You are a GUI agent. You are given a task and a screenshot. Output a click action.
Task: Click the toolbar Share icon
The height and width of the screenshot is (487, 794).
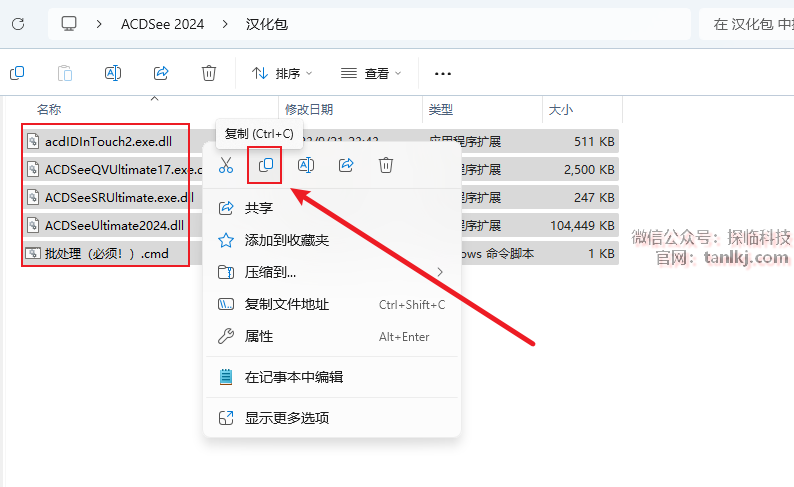(161, 73)
